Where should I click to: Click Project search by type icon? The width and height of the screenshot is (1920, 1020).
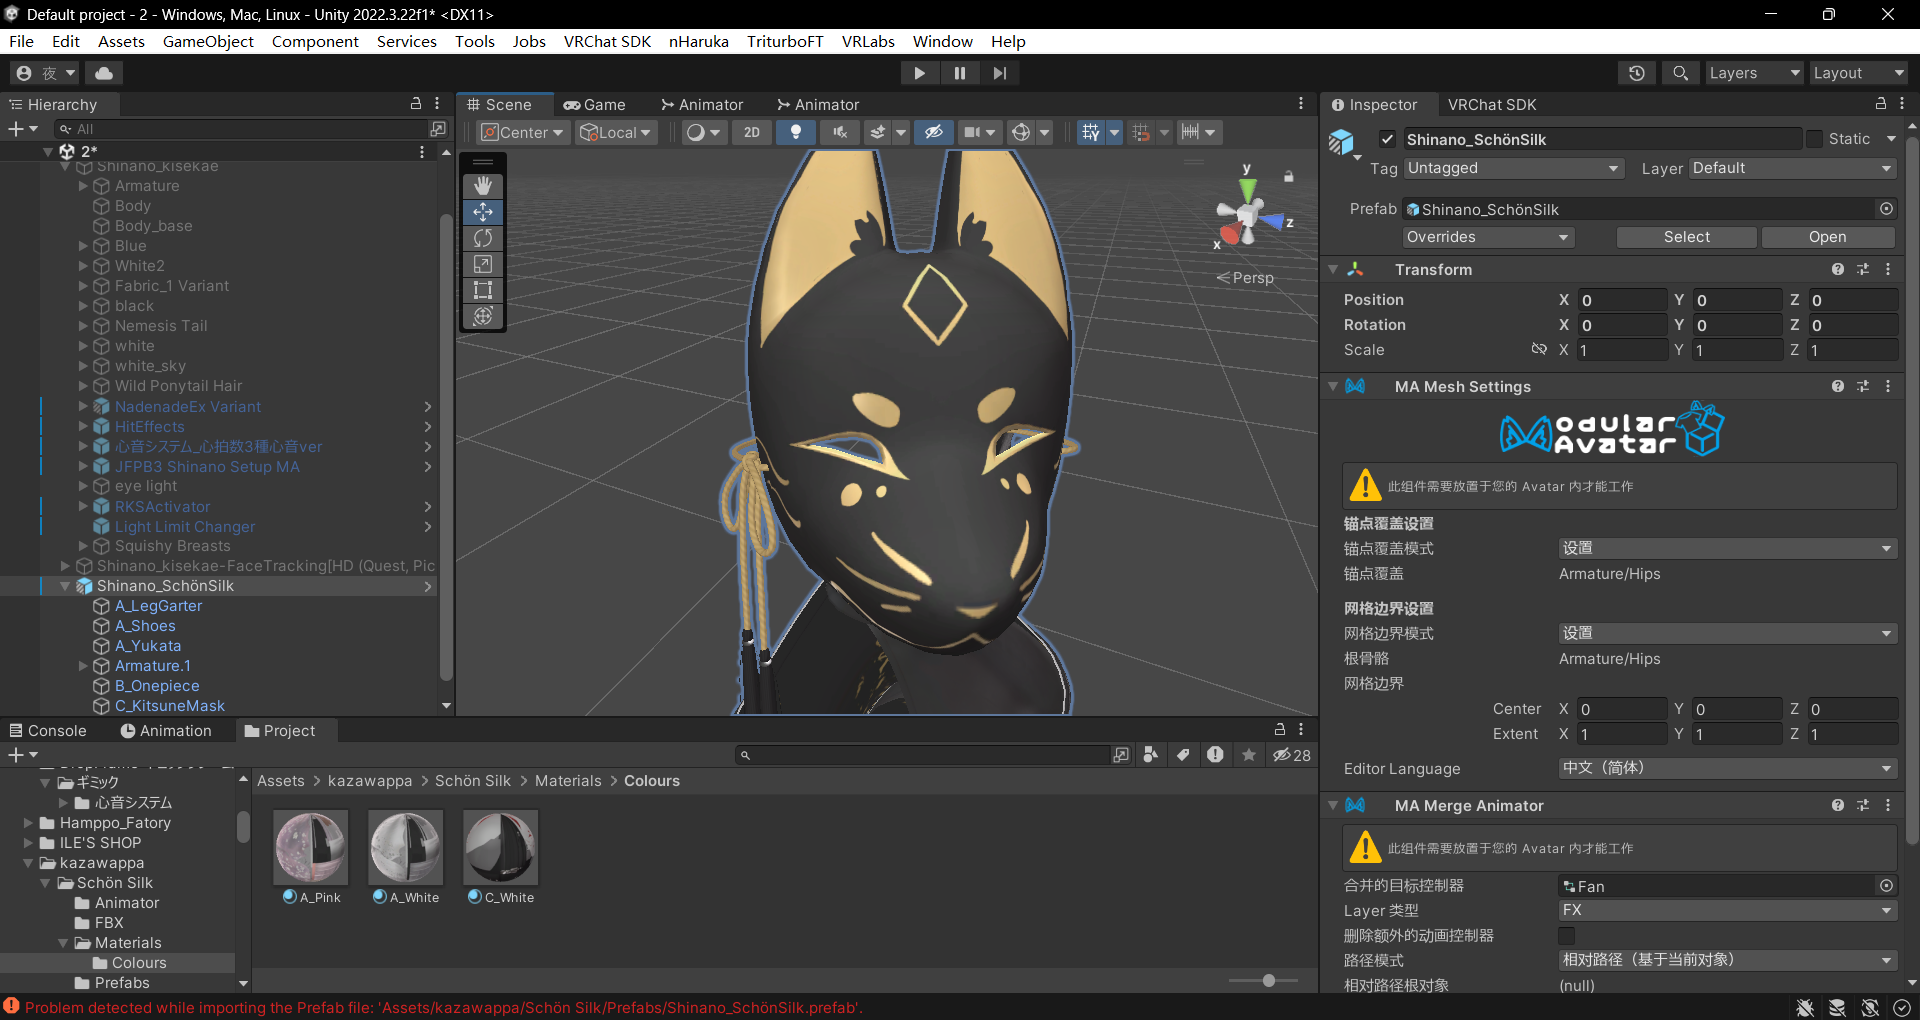[x=1151, y=755]
